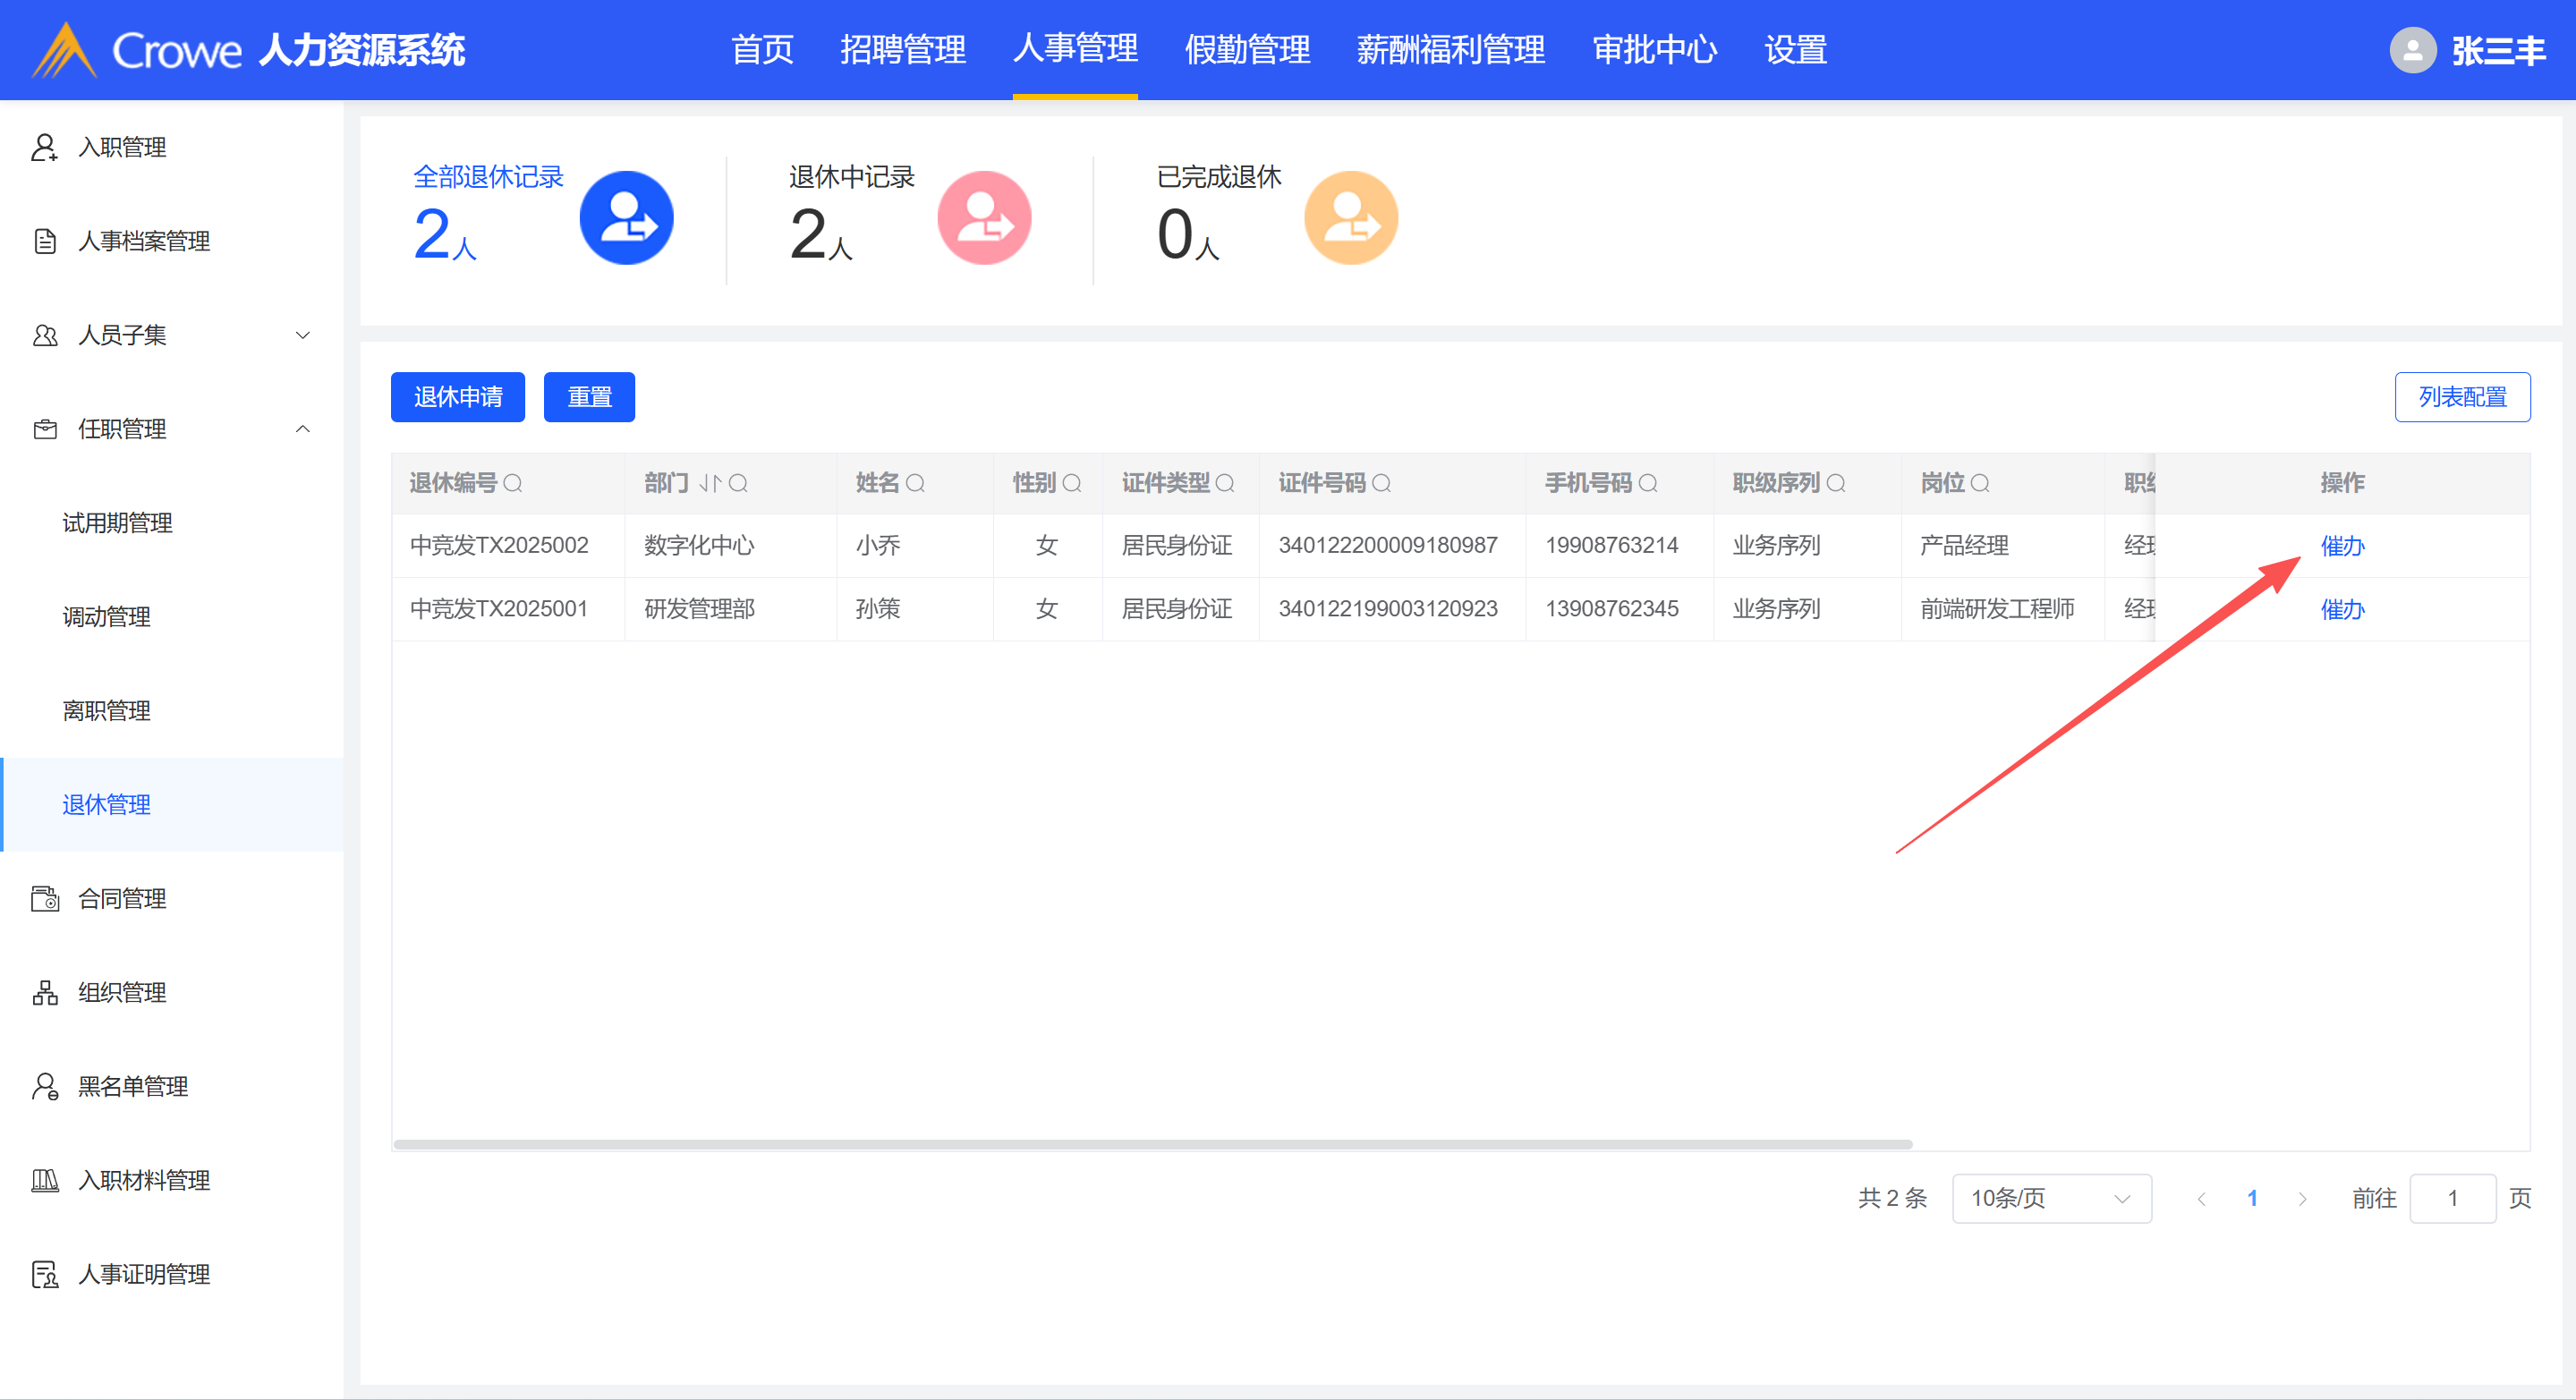Click search icon next to 姓名 header

pyautogui.click(x=915, y=484)
